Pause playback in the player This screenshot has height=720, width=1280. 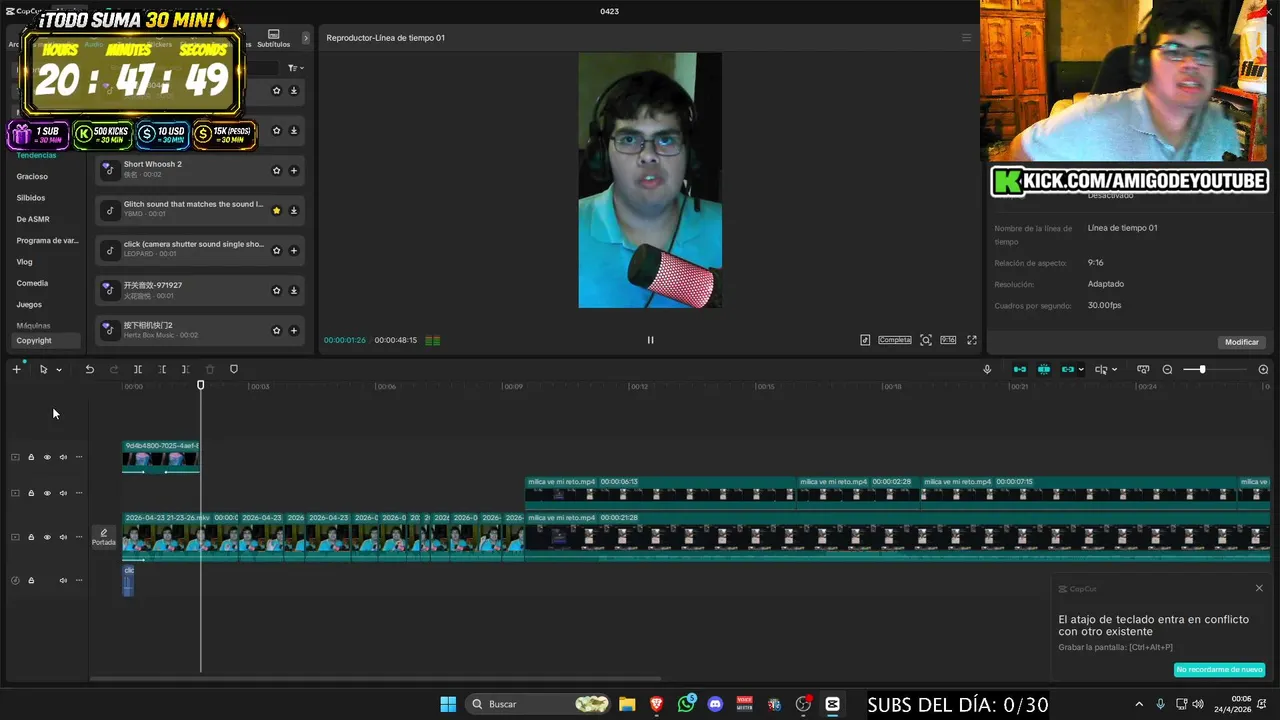pos(650,340)
